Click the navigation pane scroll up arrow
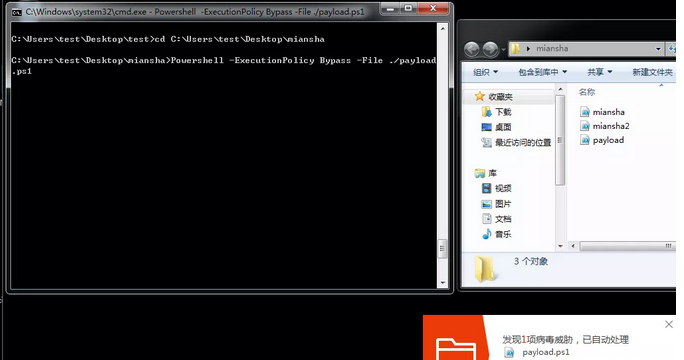This screenshot has width=684, height=360. [560, 89]
